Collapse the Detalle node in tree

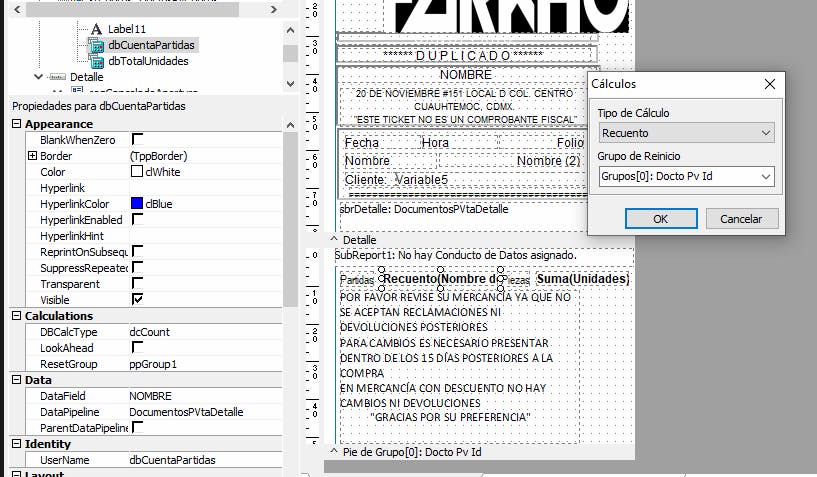point(38,77)
